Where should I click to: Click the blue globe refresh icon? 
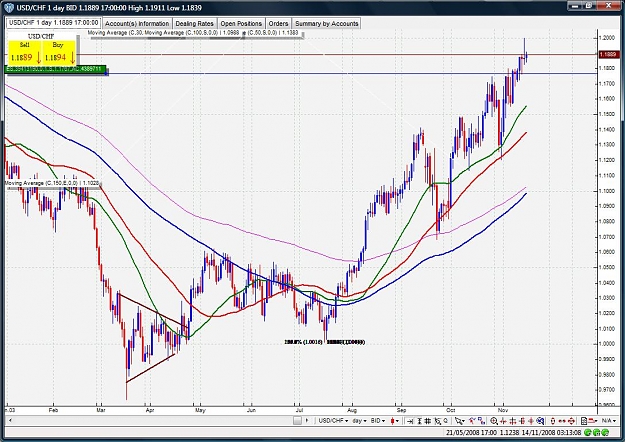(540, 421)
